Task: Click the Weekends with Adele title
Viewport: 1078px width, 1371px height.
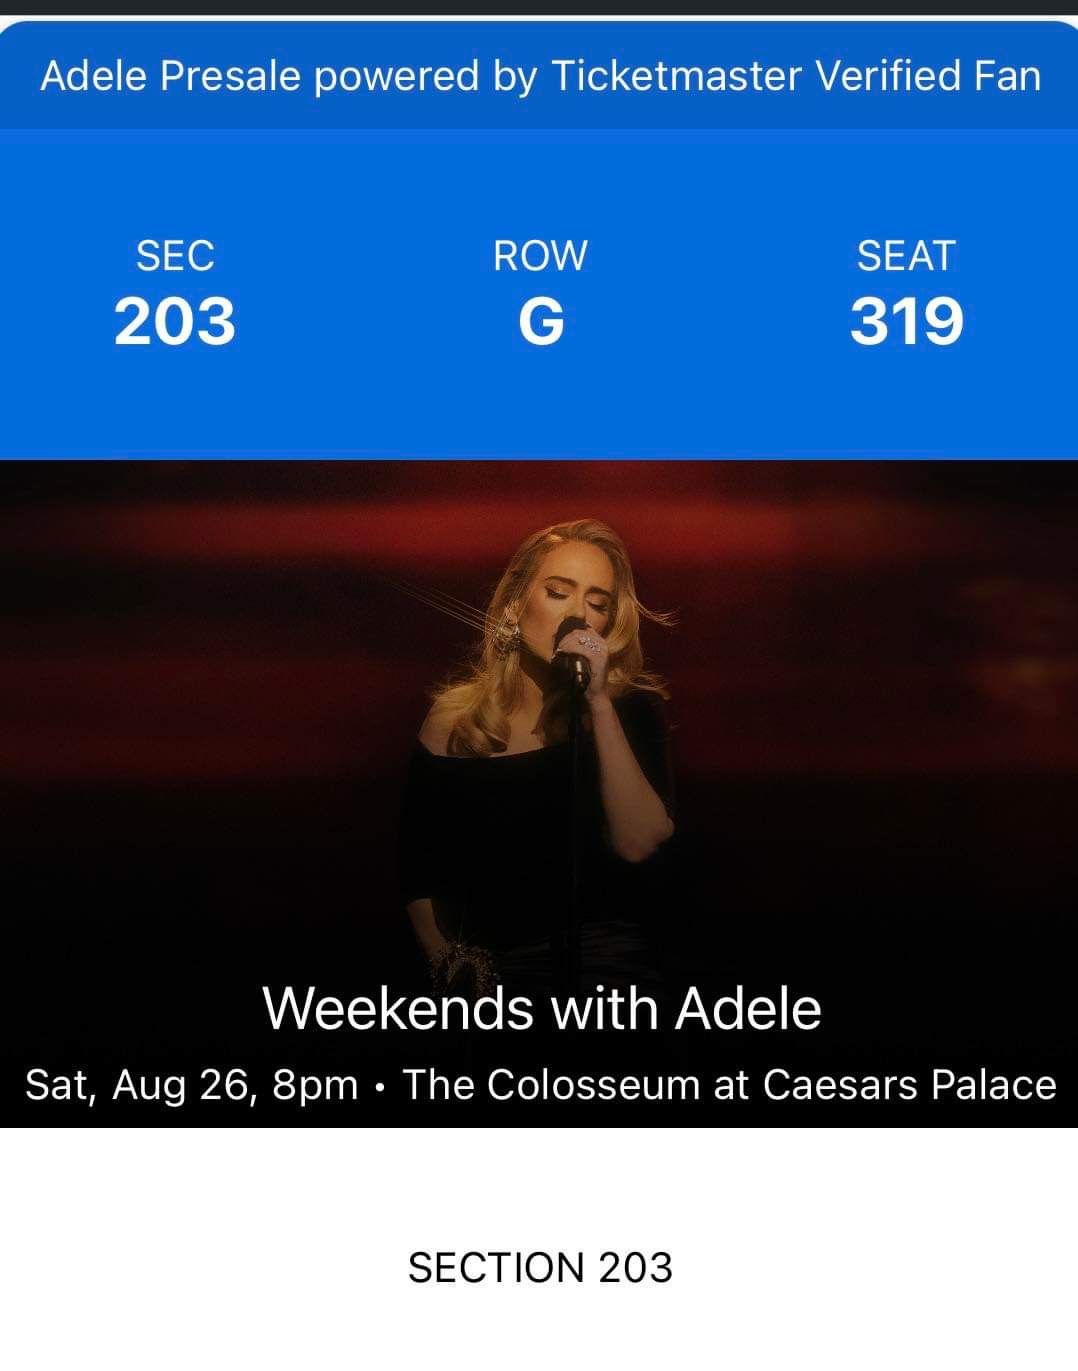Action: (x=541, y=1008)
